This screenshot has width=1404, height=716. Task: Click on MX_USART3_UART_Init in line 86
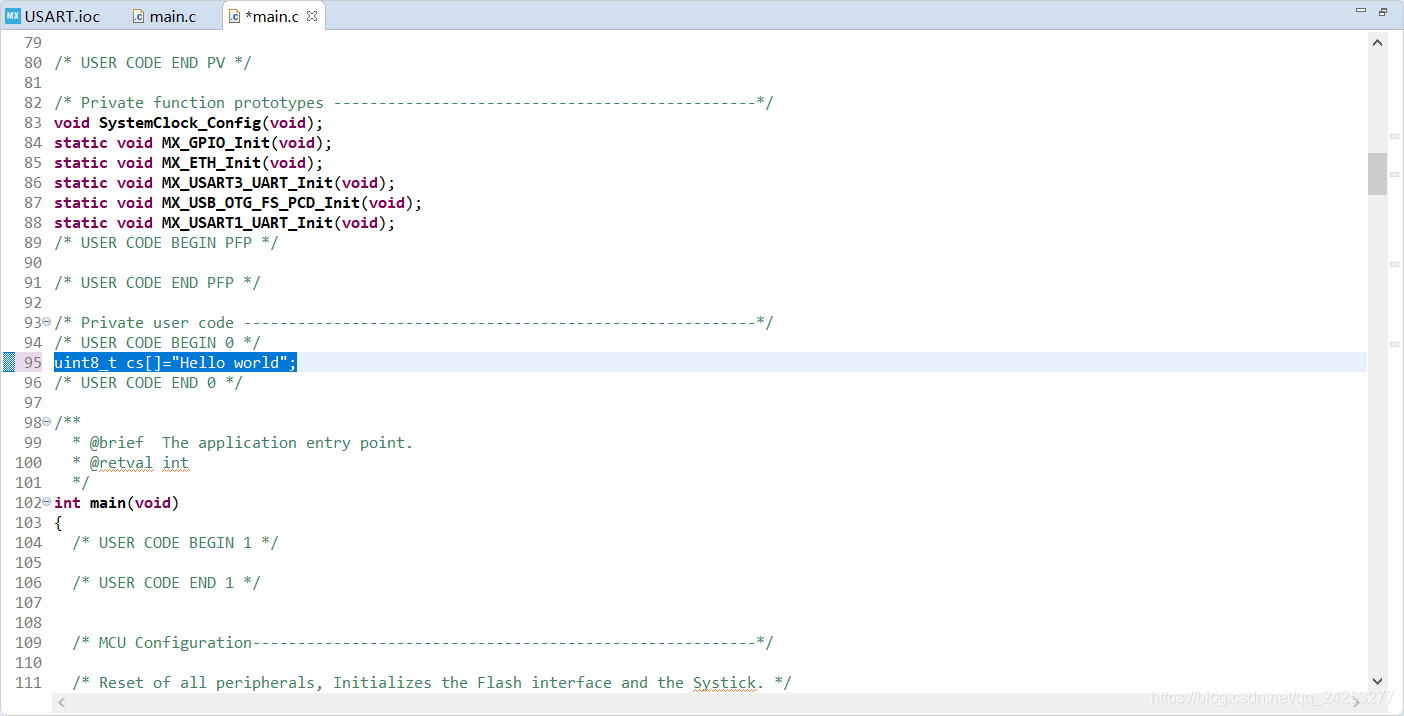(247, 183)
